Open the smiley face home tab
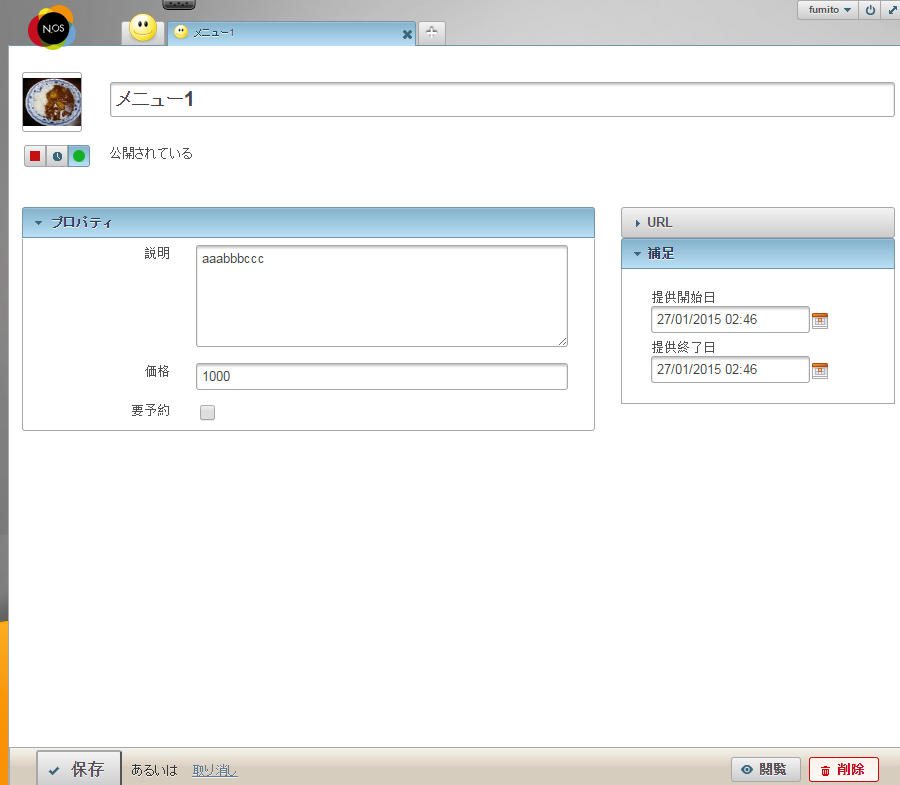 point(143,29)
